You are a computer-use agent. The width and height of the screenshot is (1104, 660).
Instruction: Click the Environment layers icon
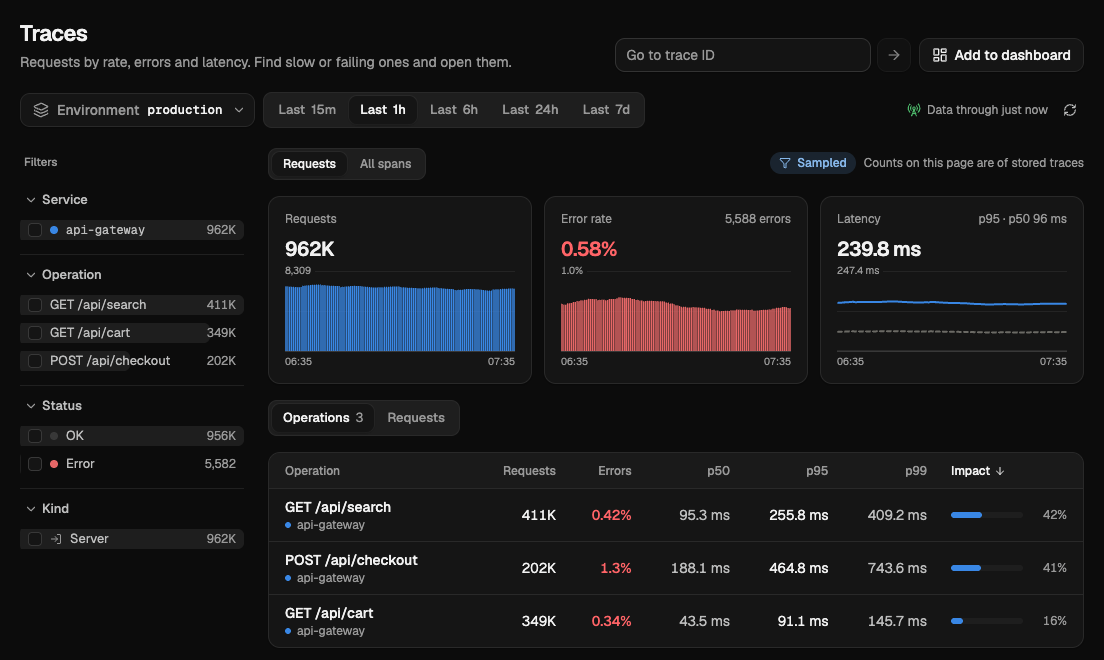point(41,110)
